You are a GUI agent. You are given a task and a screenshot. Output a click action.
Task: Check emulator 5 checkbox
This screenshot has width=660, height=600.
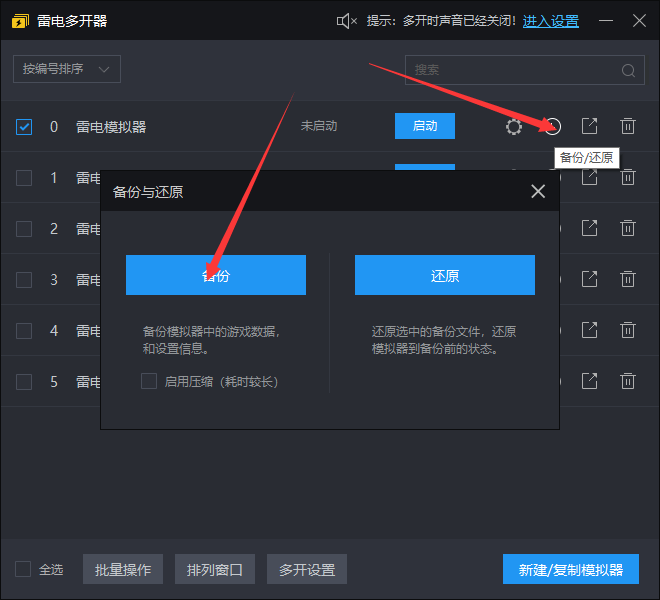point(24,382)
